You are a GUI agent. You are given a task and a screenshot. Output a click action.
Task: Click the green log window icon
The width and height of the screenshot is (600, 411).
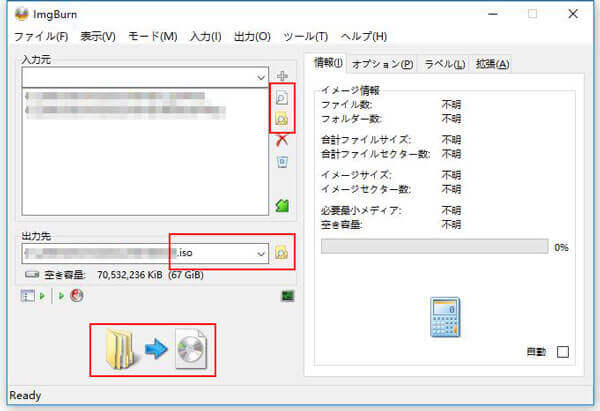pyautogui.click(x=288, y=296)
